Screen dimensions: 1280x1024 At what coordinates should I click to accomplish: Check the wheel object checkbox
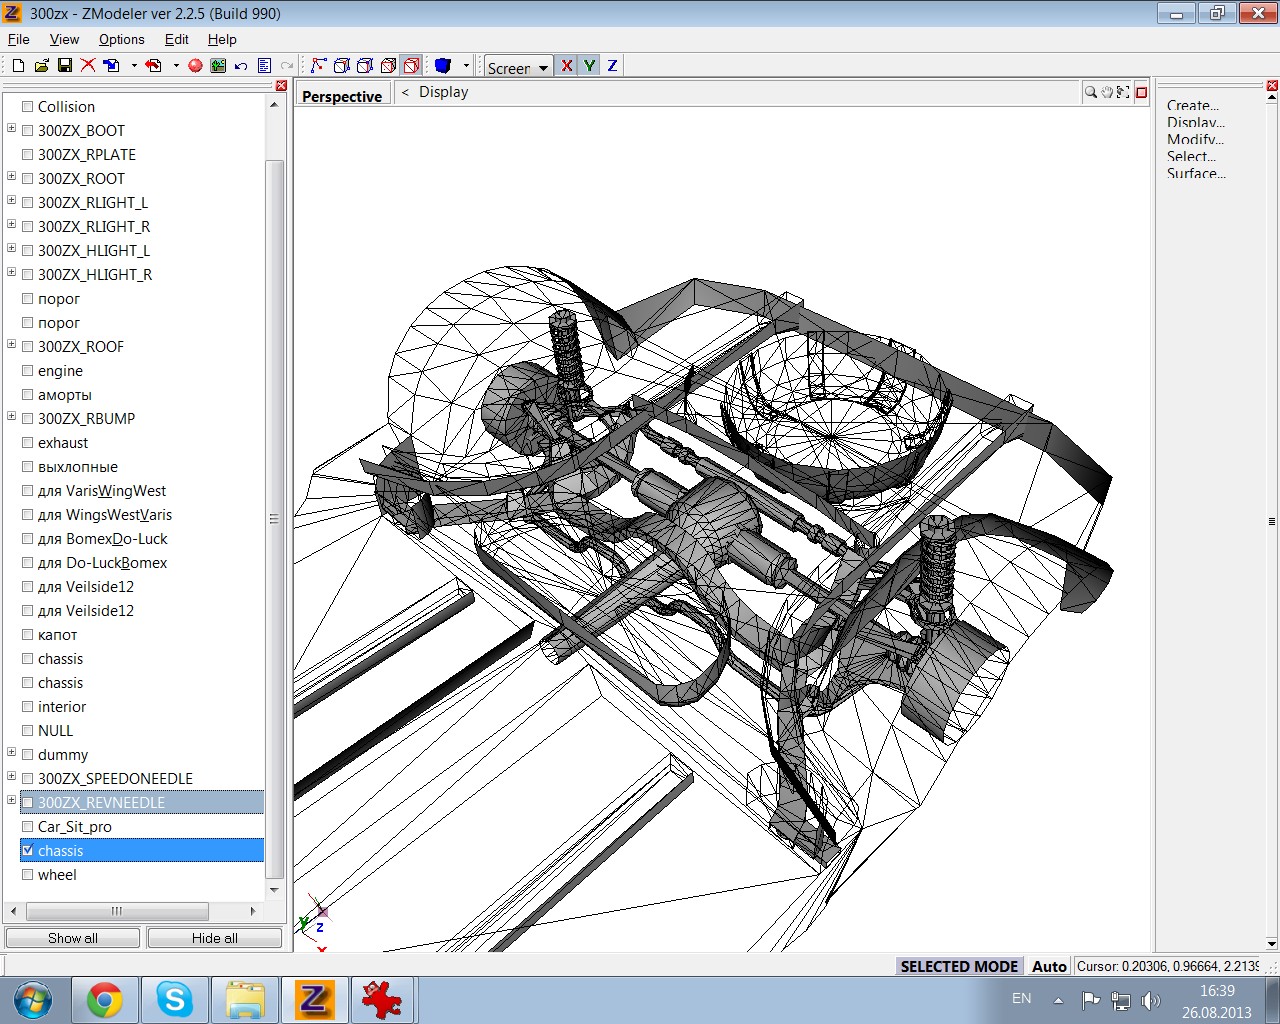(28, 874)
